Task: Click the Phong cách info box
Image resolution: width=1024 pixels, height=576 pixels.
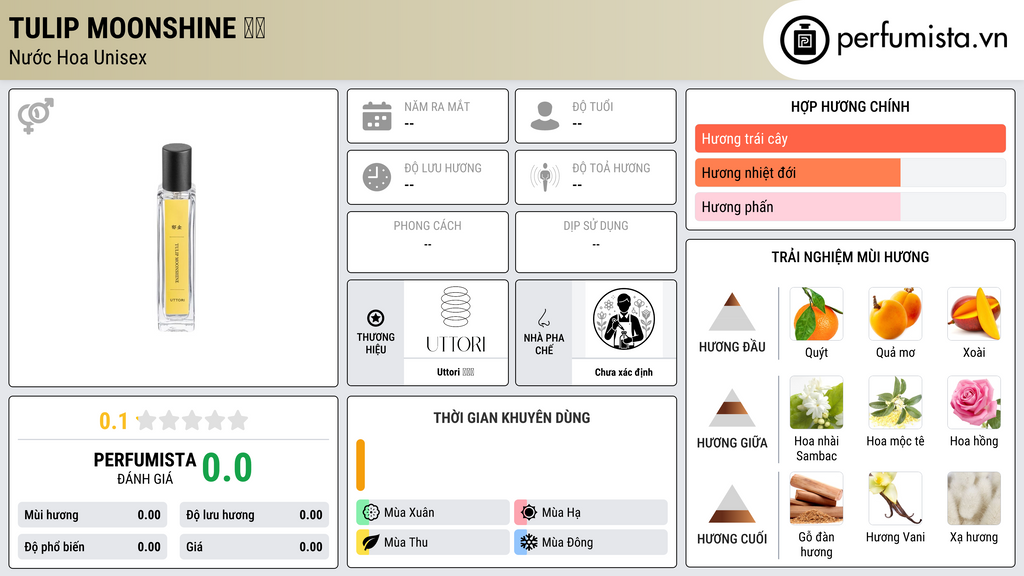Action: point(428,242)
